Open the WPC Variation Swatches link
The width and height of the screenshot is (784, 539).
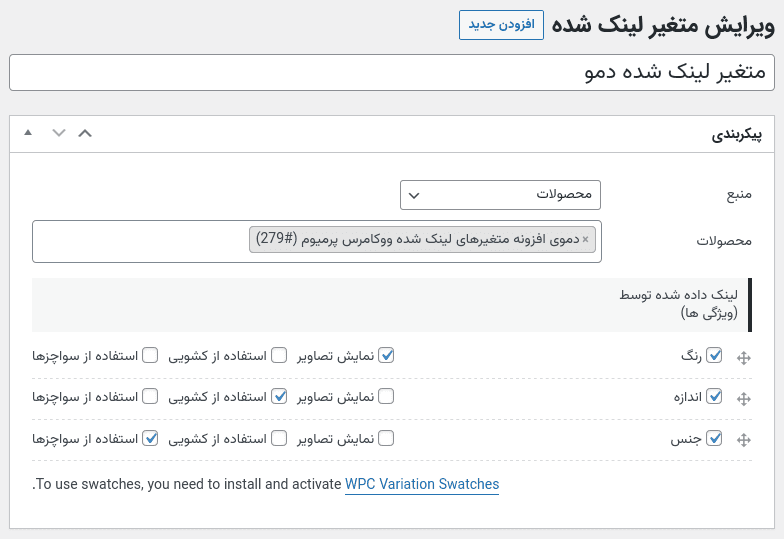click(x=422, y=484)
